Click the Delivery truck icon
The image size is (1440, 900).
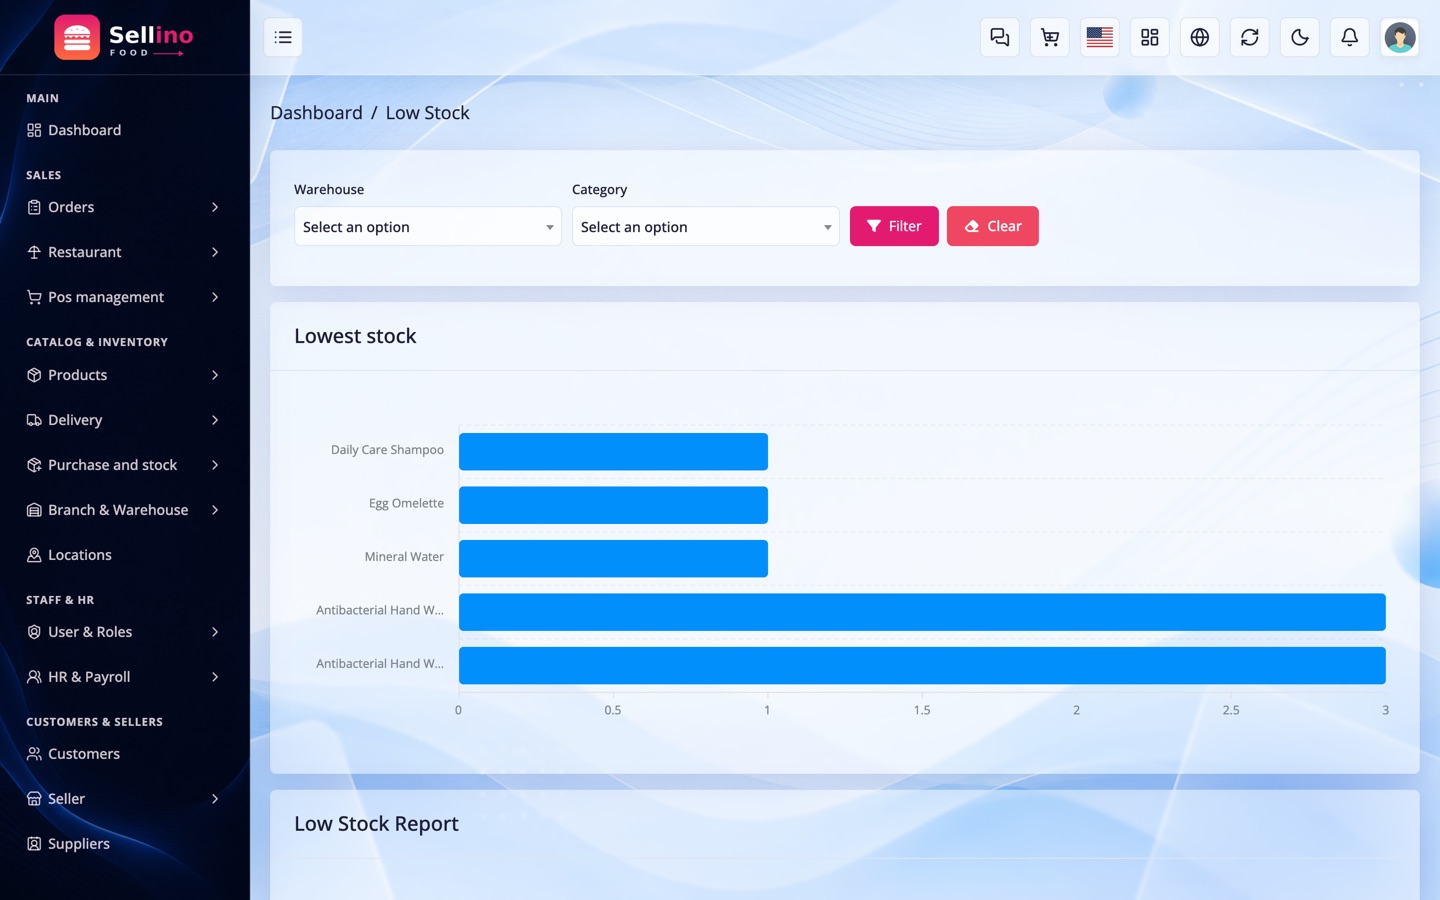click(34, 420)
